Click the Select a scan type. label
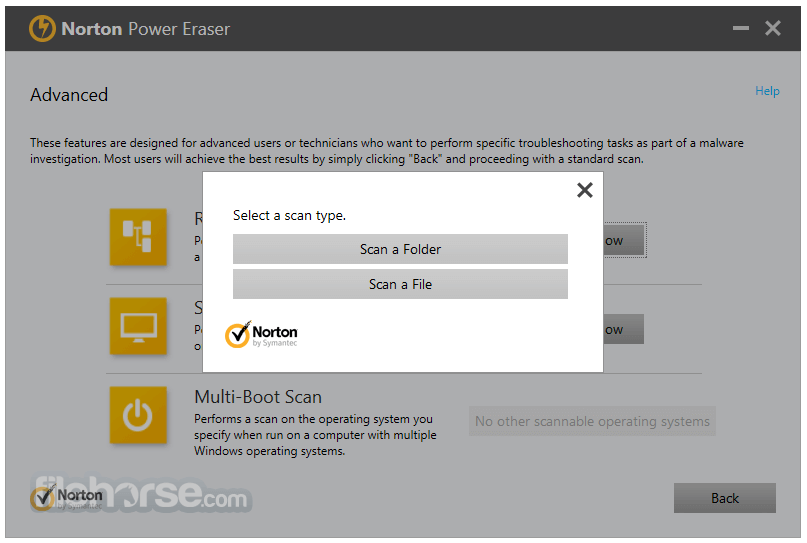 pyautogui.click(x=289, y=215)
